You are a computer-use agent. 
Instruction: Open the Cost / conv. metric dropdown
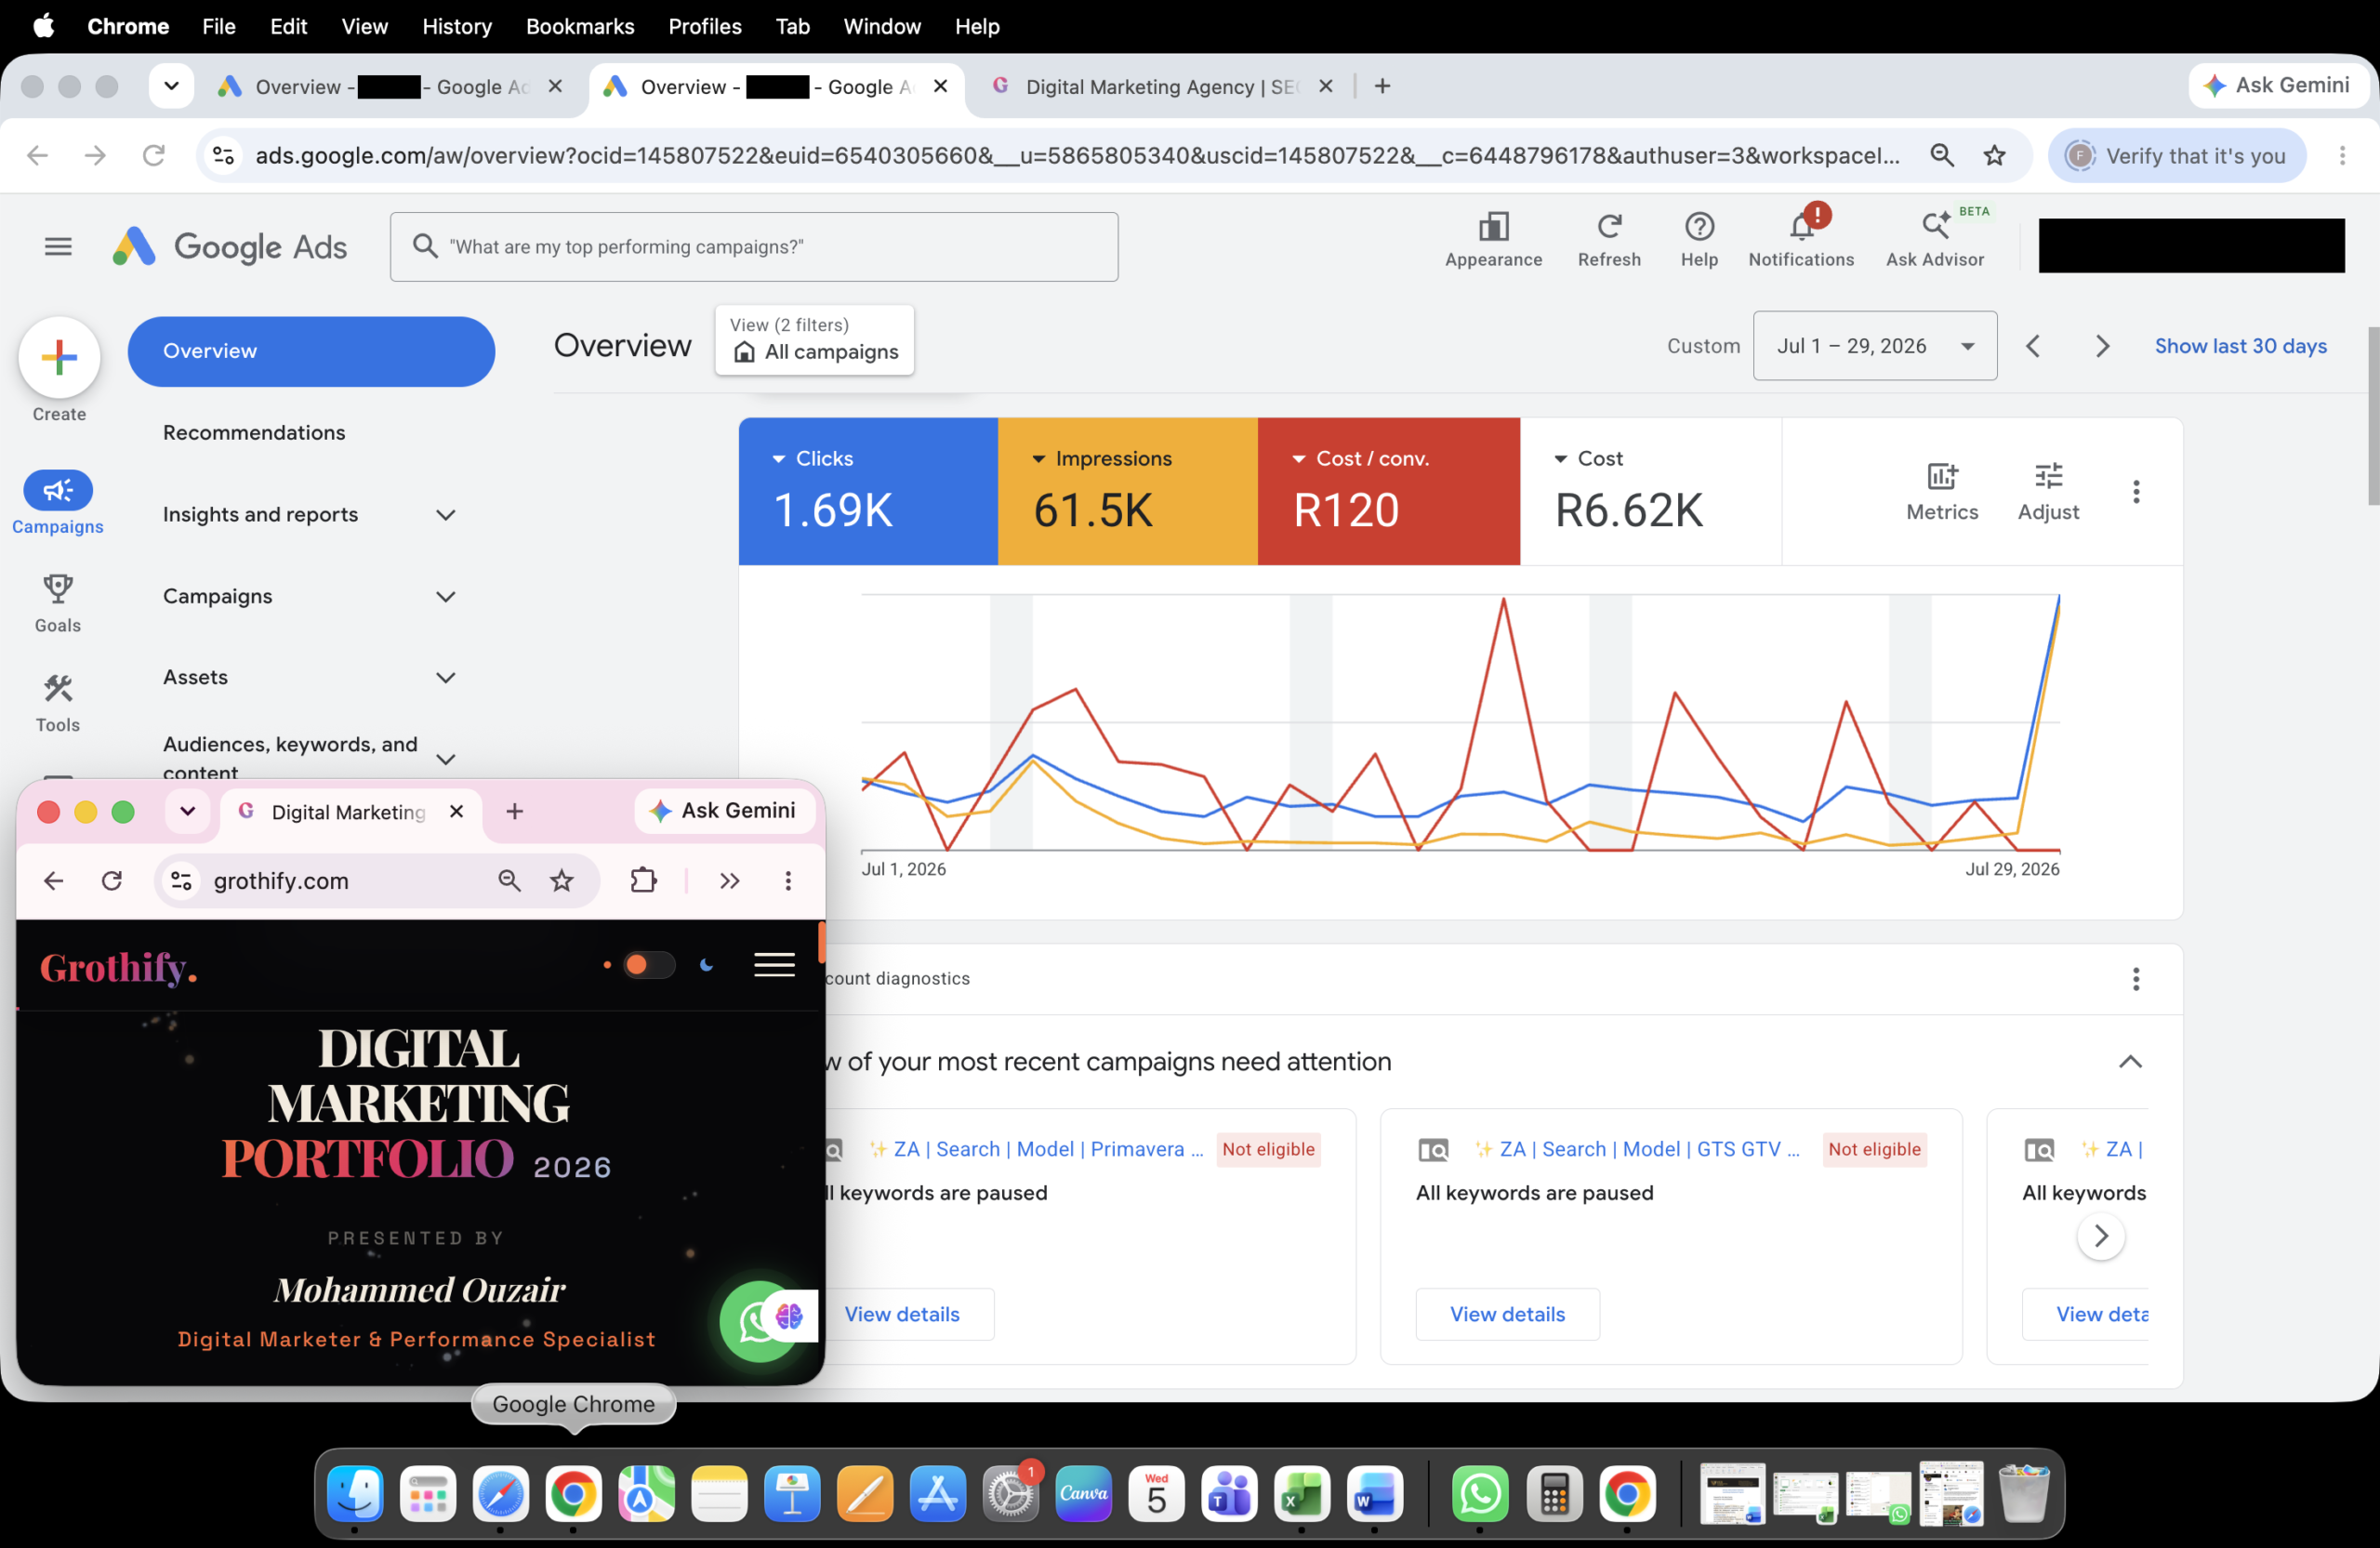[1360, 458]
